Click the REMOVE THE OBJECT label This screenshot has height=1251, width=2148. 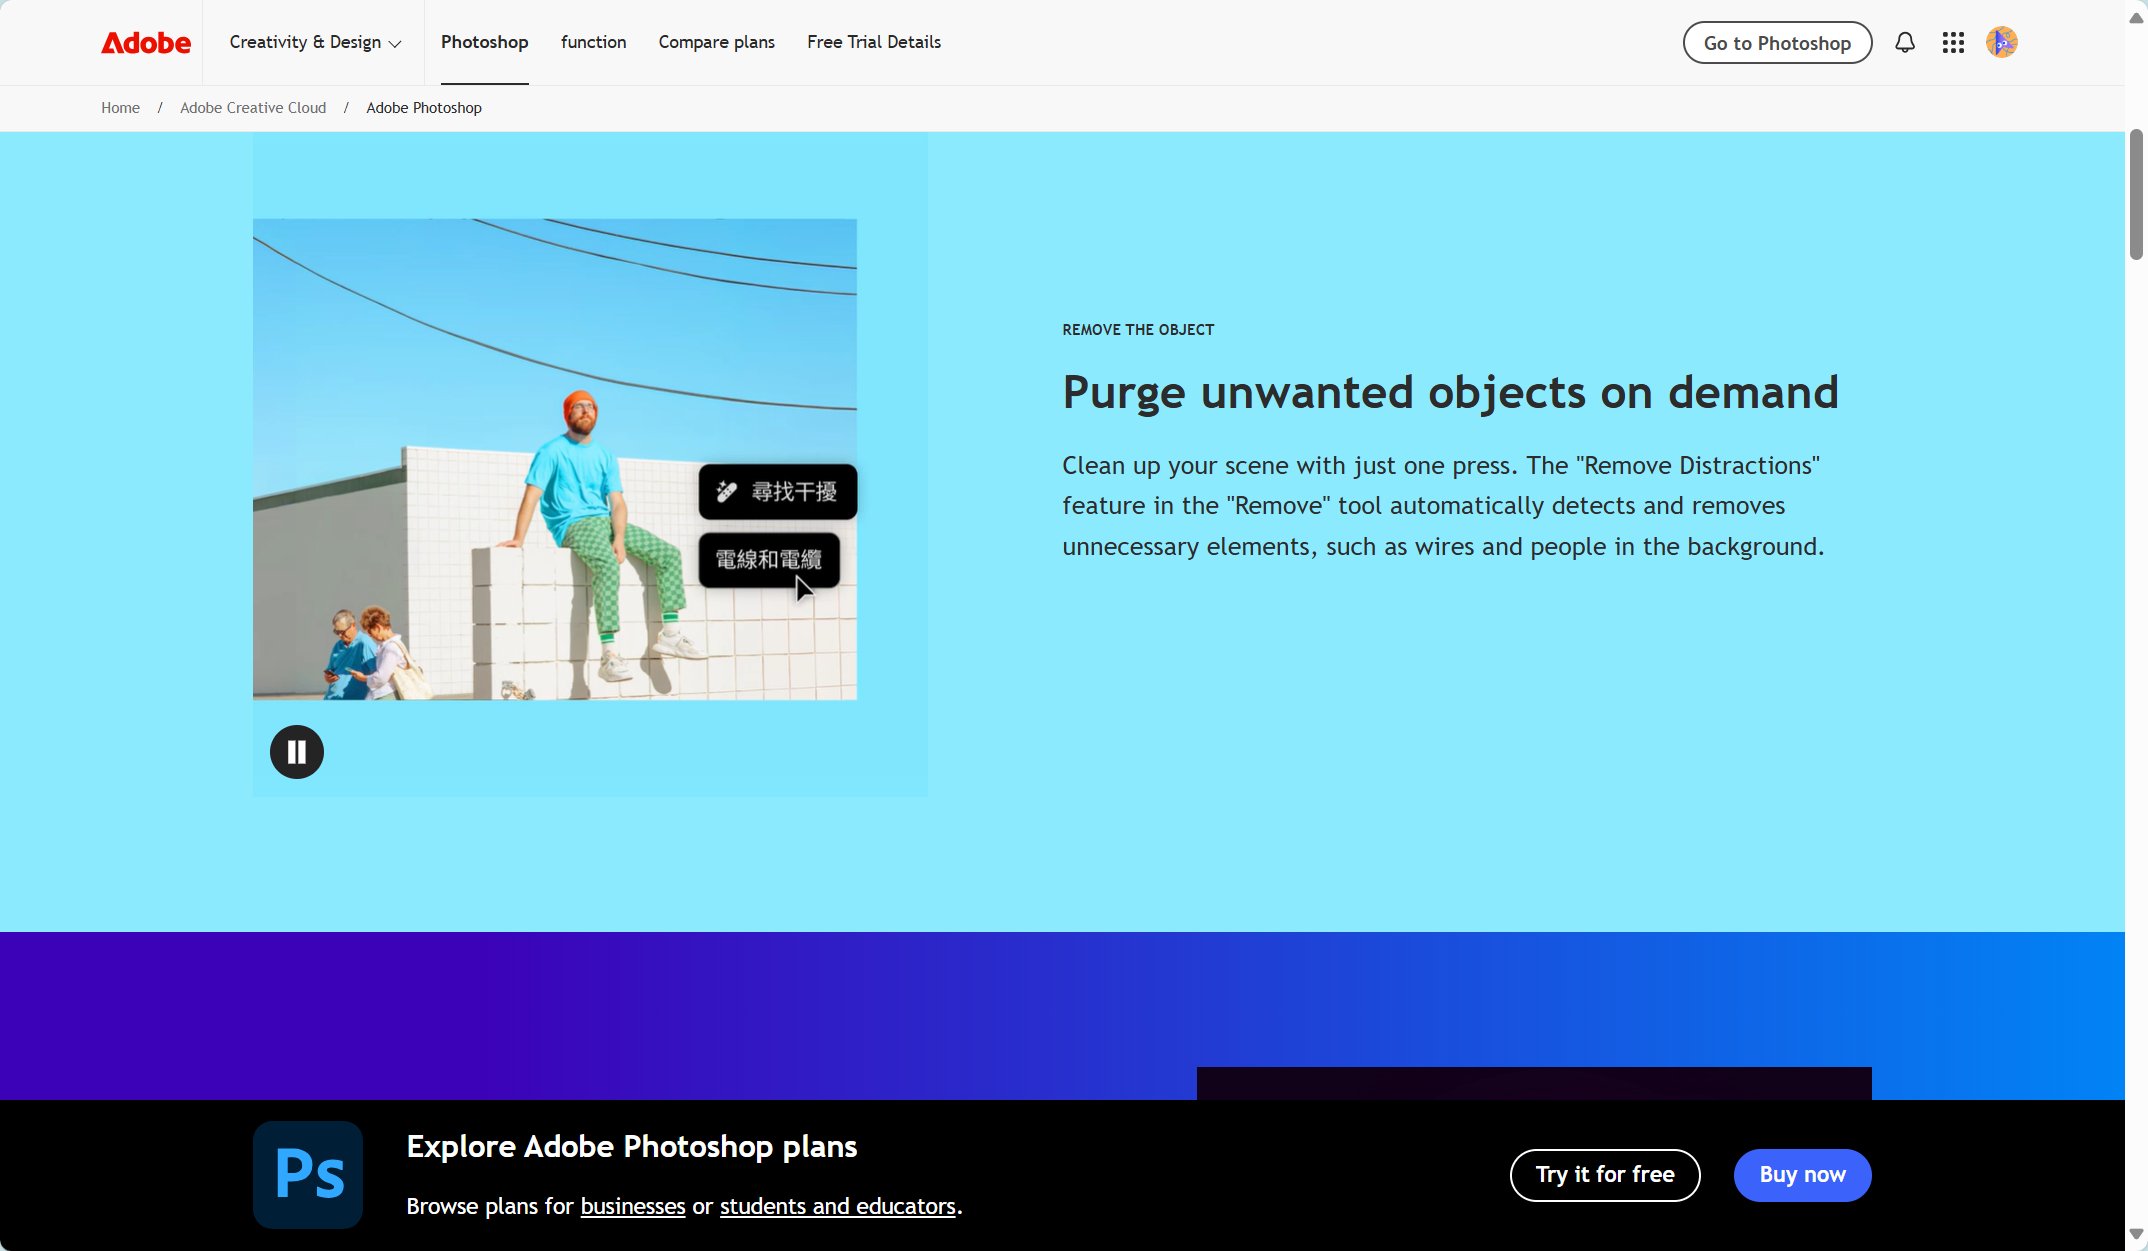pyautogui.click(x=1138, y=330)
